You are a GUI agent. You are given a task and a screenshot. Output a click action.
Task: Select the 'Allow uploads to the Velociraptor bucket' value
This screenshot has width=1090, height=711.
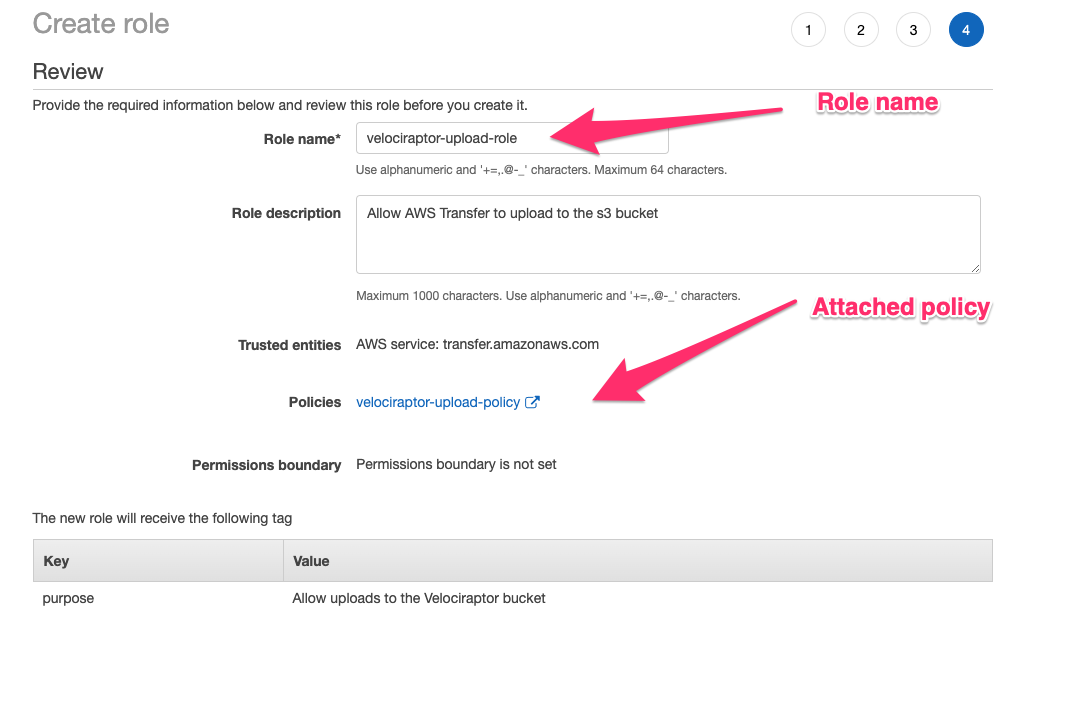click(x=418, y=598)
